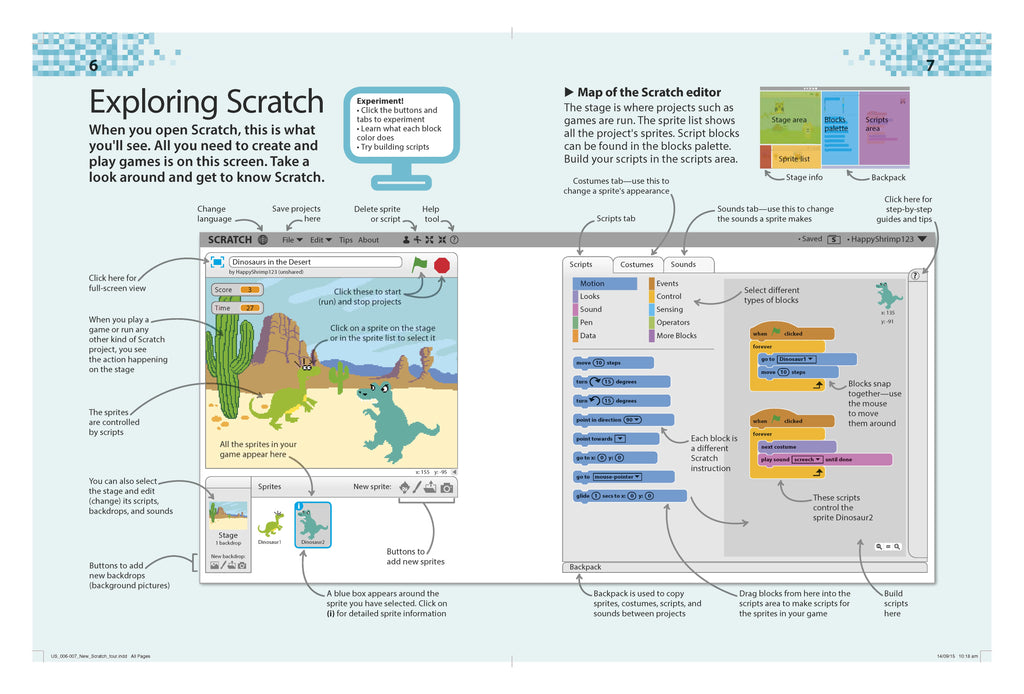Click the shrink sprite tool in the toolbar
Screen dimensions: 1024x694
(x=442, y=240)
